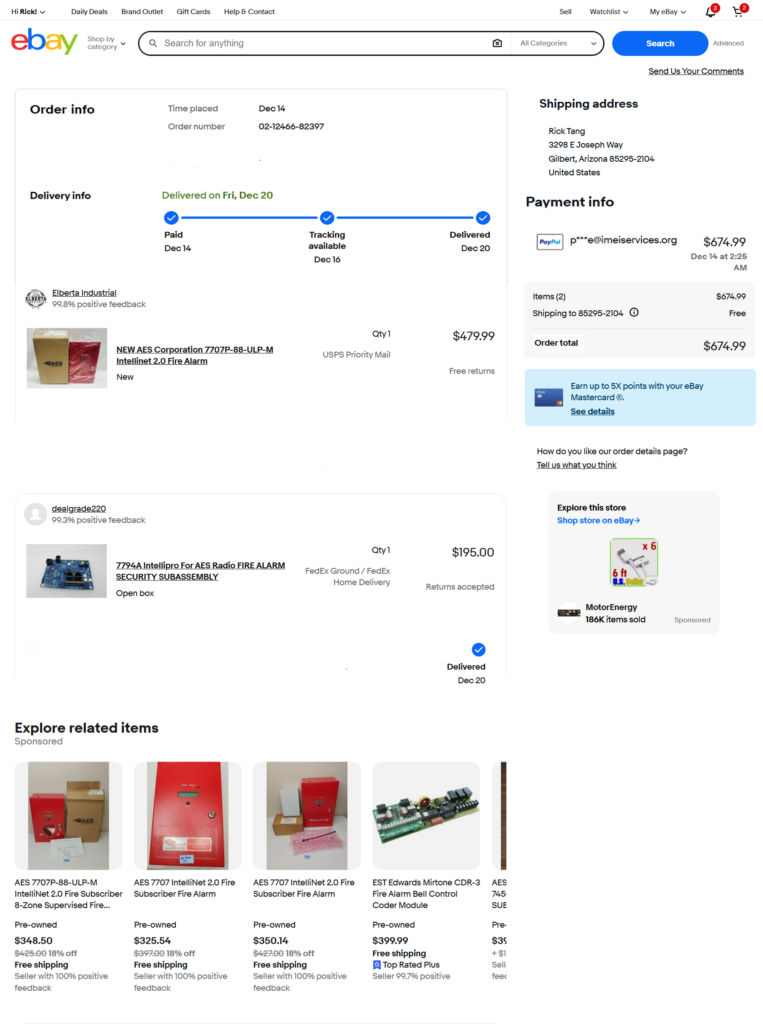Click the shipping info circle icon

coord(634,313)
